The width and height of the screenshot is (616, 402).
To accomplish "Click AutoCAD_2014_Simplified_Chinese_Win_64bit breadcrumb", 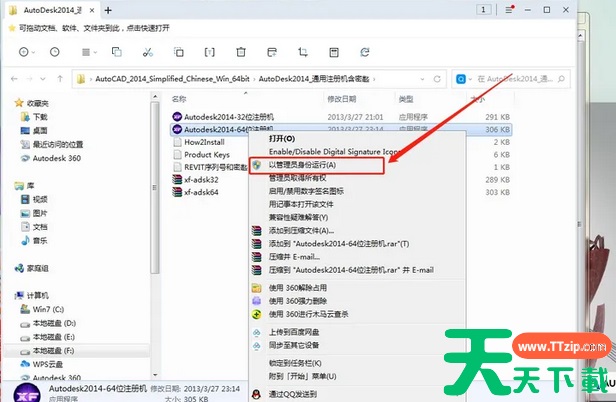I will coord(172,79).
